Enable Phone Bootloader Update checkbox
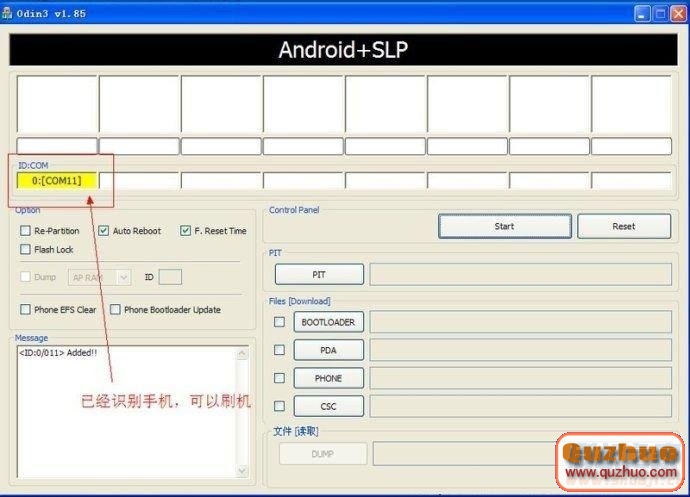Viewport: 690px width, 497px height. click(x=115, y=309)
